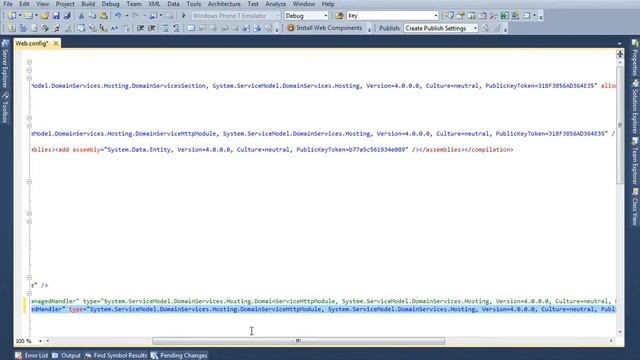Click the Toggle Bookmark icon

tap(191, 28)
